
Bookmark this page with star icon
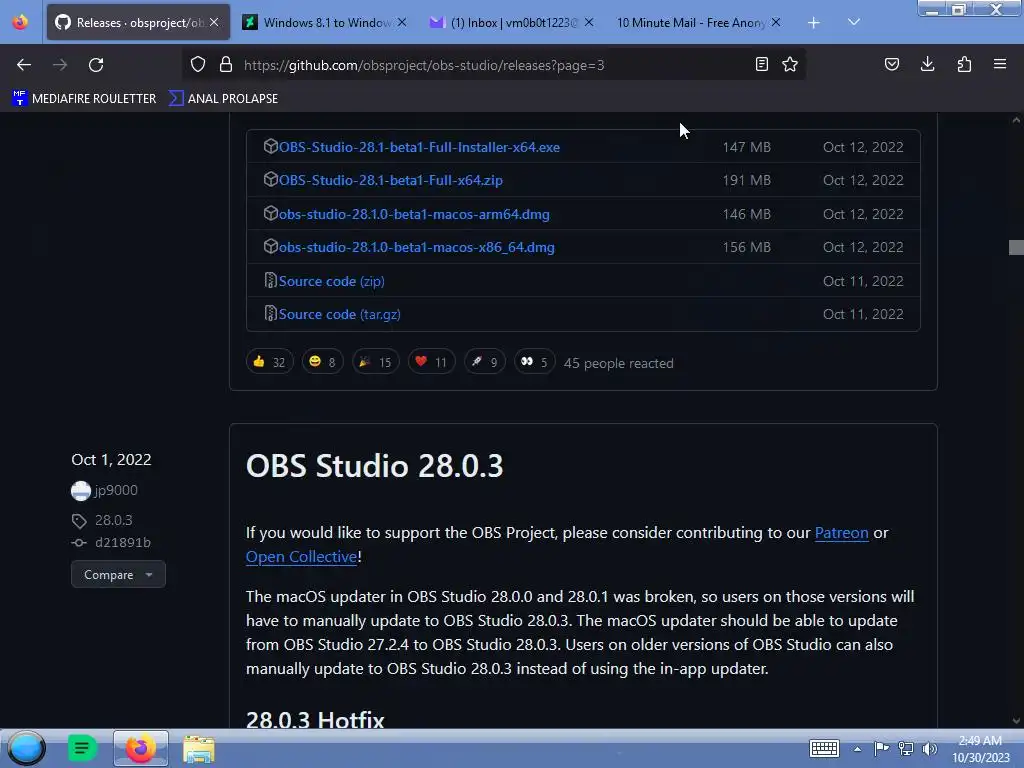(790, 64)
